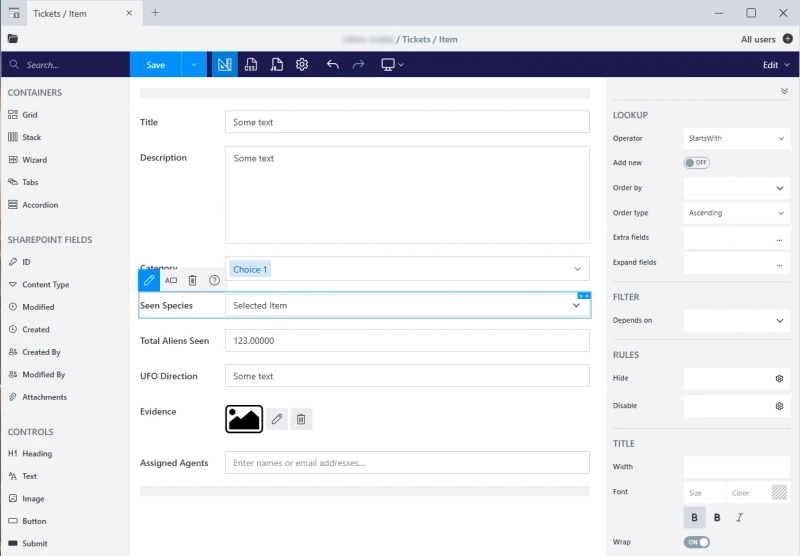The image size is (800, 556).
Task: Toggle the Add new switch
Action: coord(696,163)
